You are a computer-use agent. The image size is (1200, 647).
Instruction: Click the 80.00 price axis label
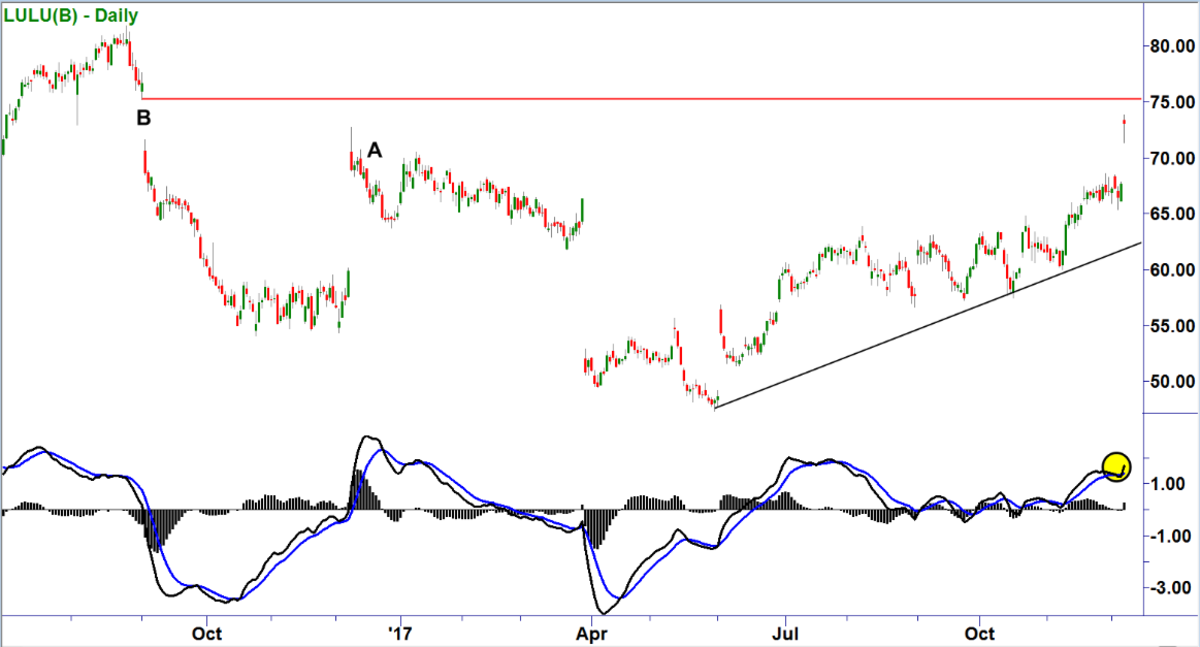coord(1170,46)
